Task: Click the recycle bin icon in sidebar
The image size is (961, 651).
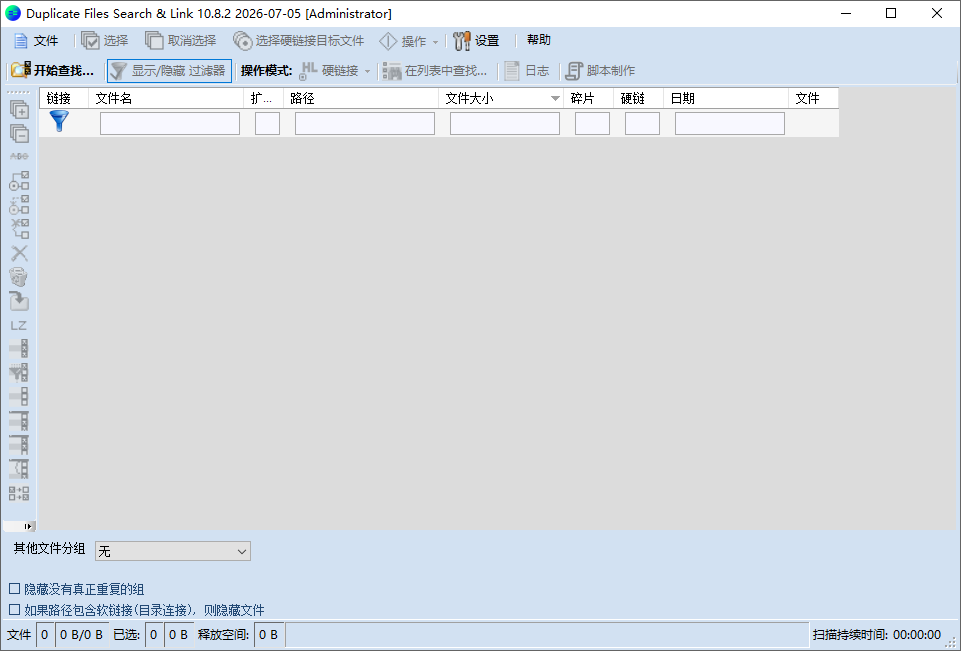Action: [x=19, y=277]
